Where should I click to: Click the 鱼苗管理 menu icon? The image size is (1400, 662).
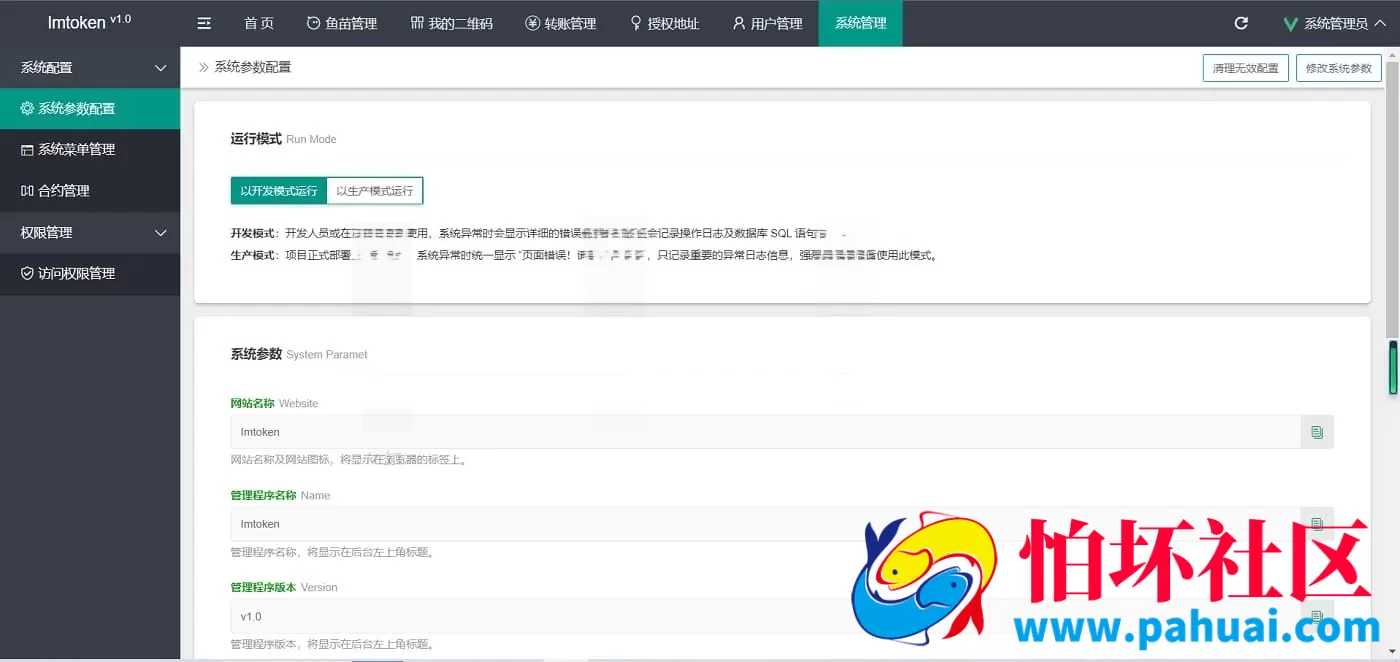click(313, 23)
